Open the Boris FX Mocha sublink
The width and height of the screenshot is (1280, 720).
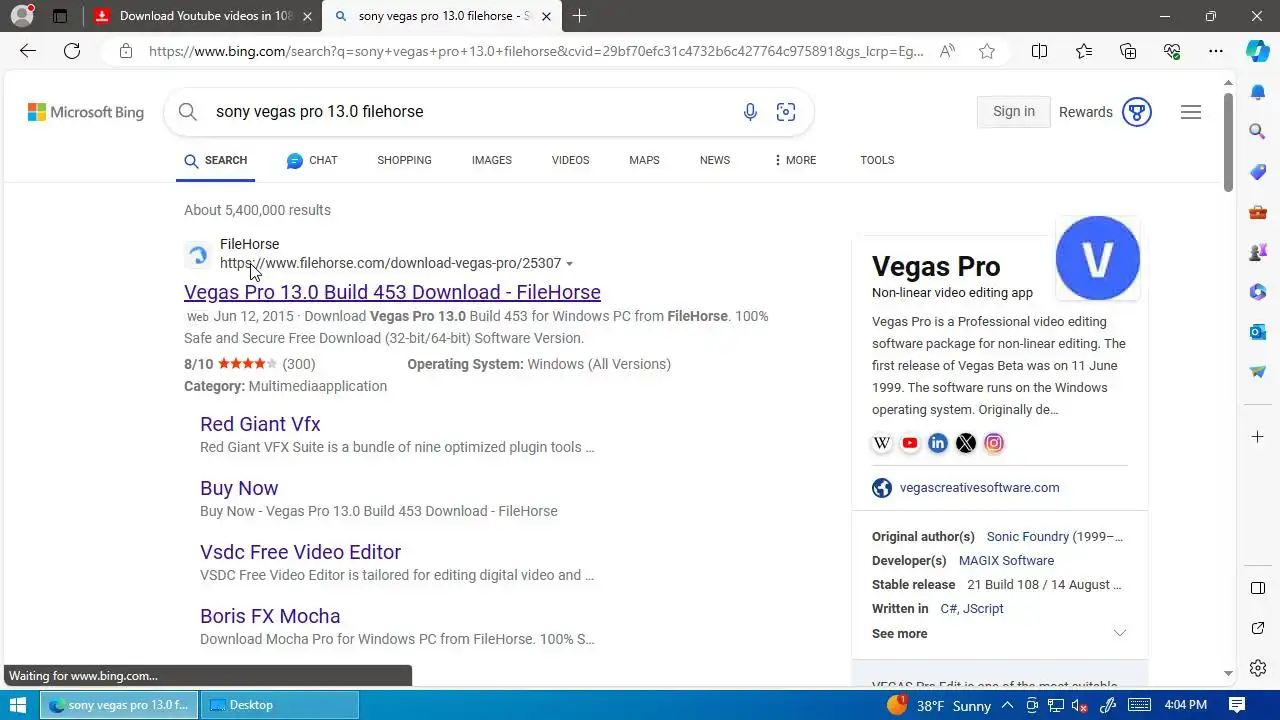point(270,616)
